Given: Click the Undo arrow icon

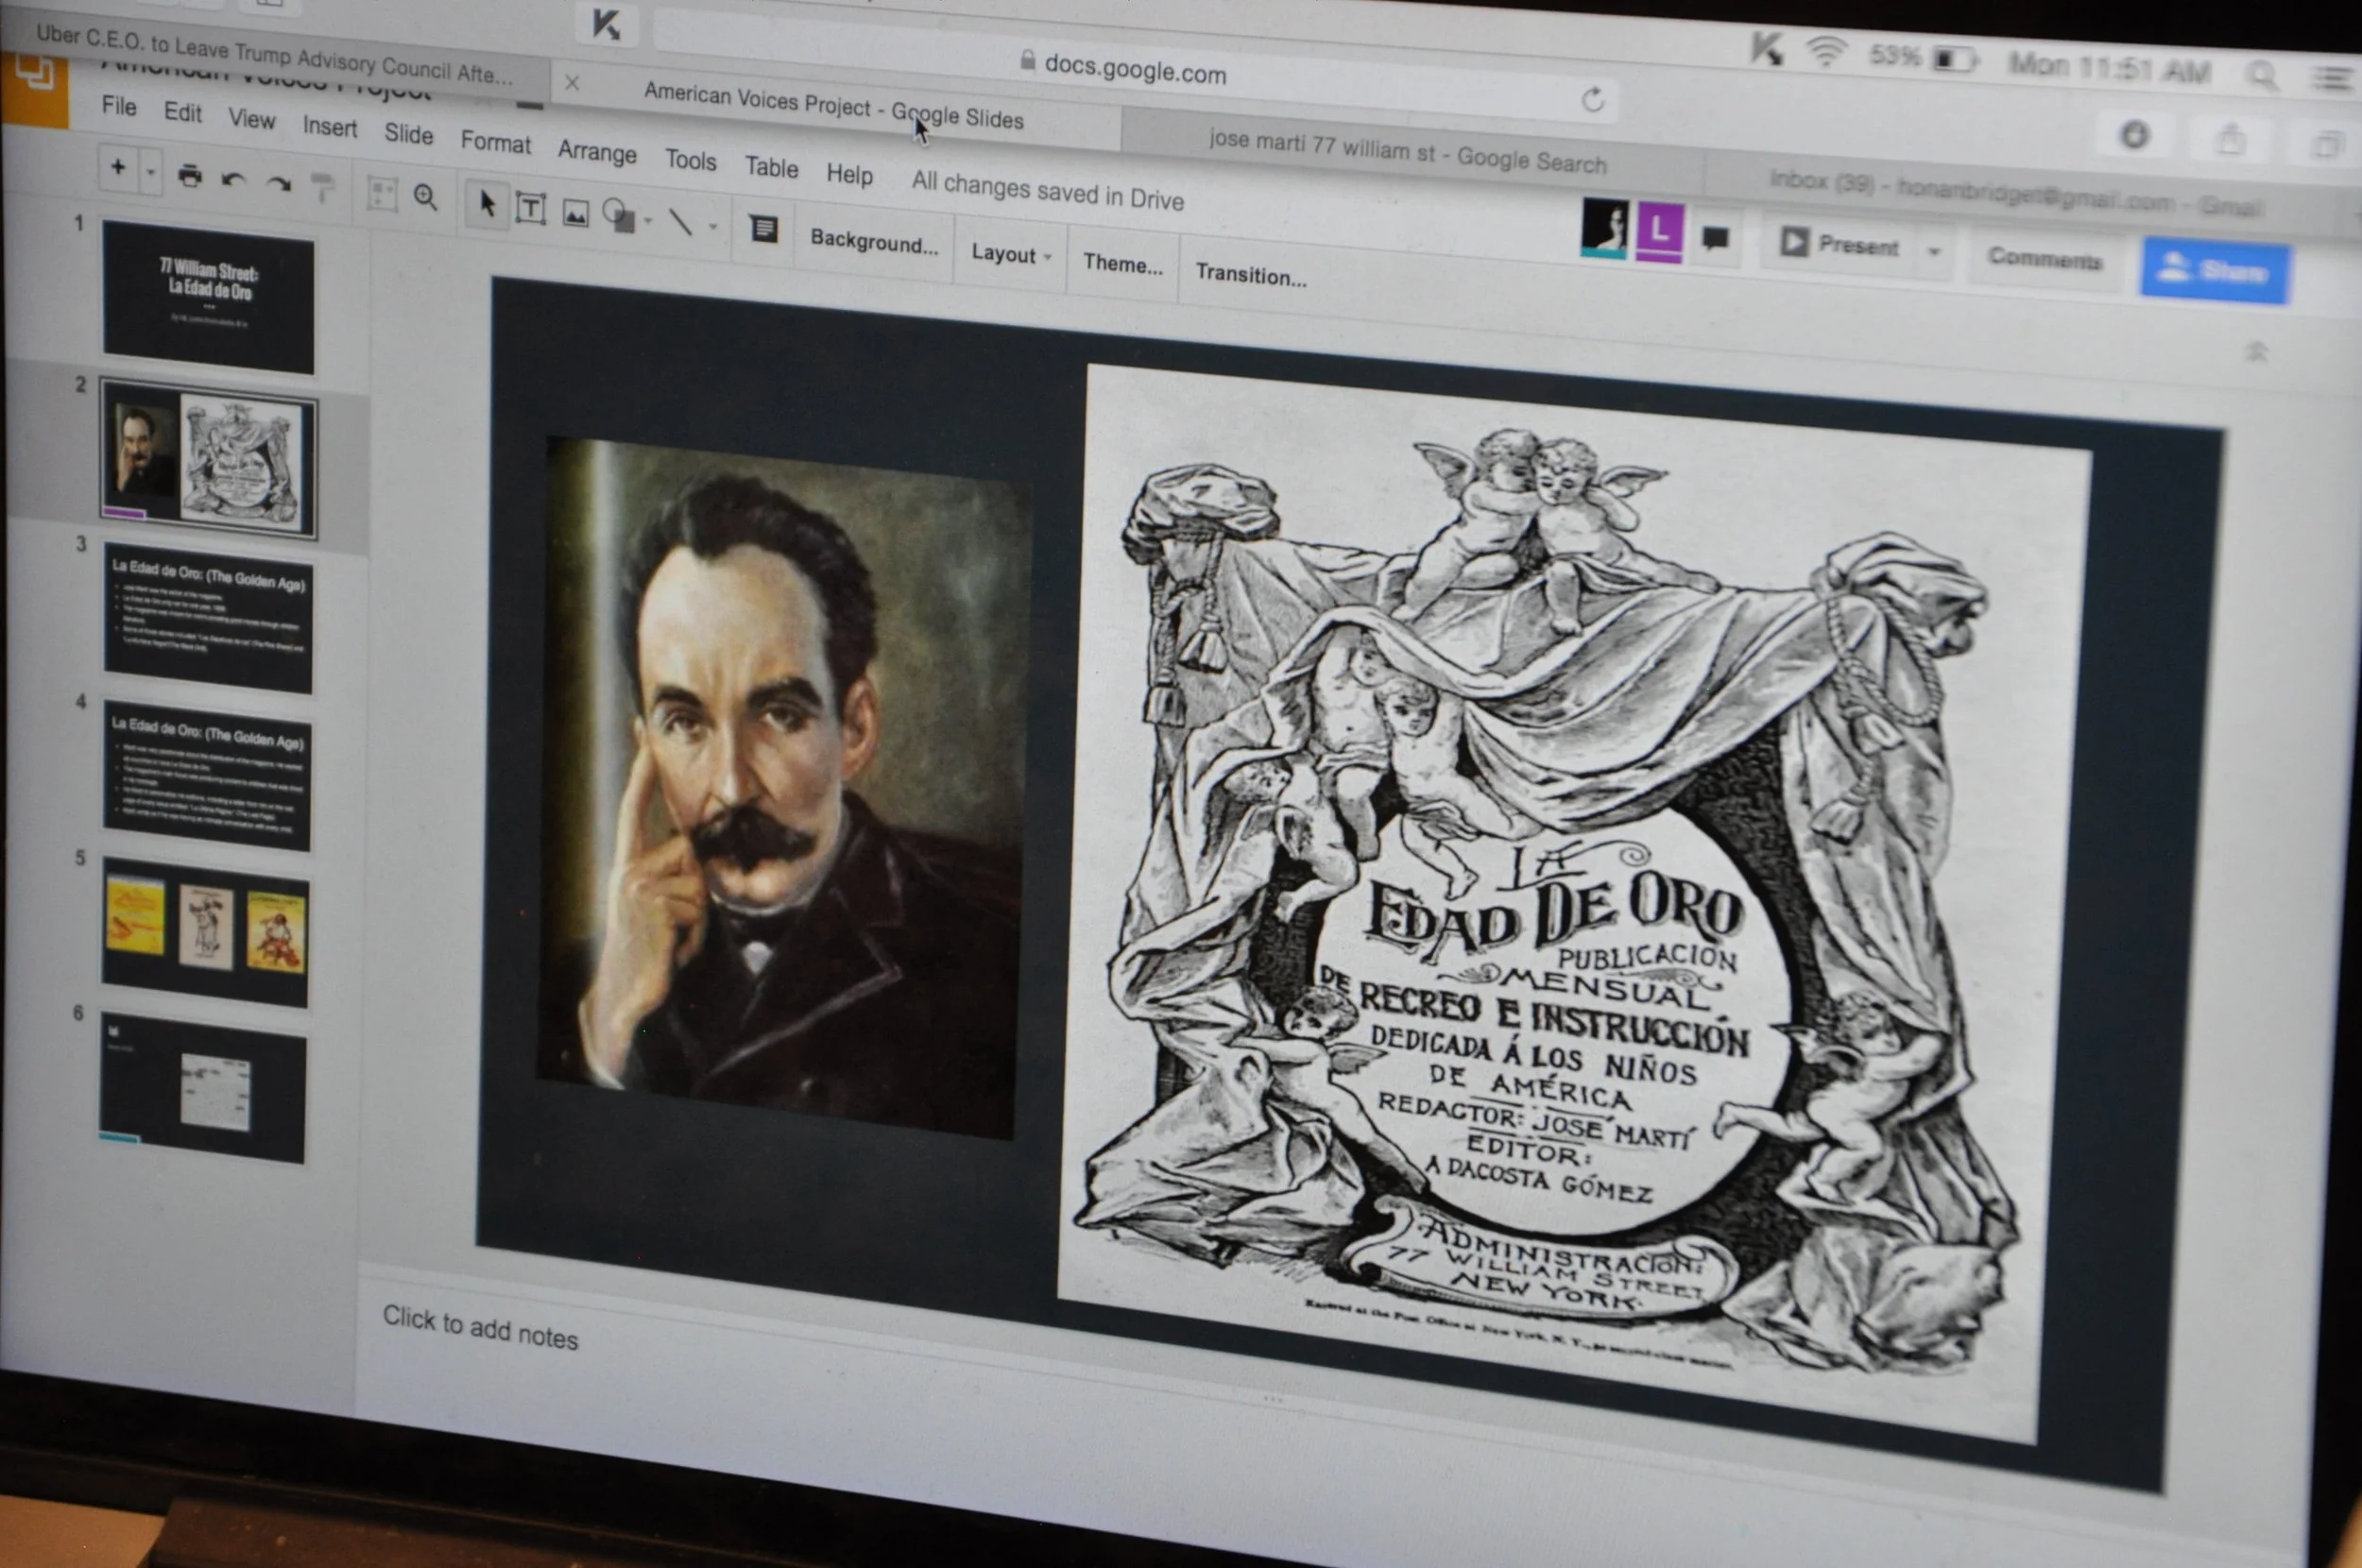Looking at the screenshot, I should 233,181.
